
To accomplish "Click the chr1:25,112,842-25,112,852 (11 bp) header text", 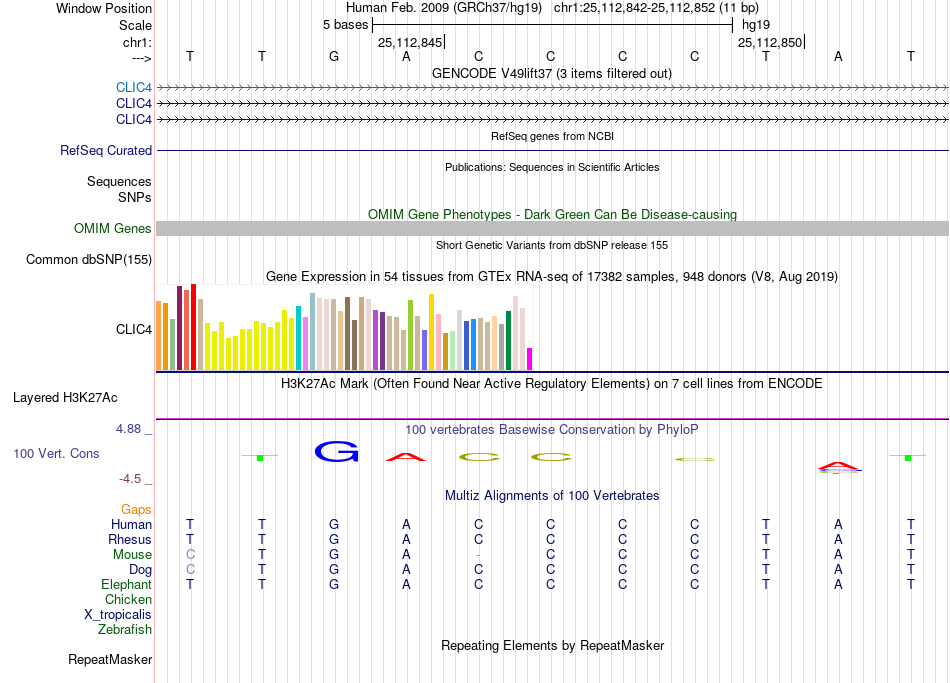I will pyautogui.click(x=656, y=8).
